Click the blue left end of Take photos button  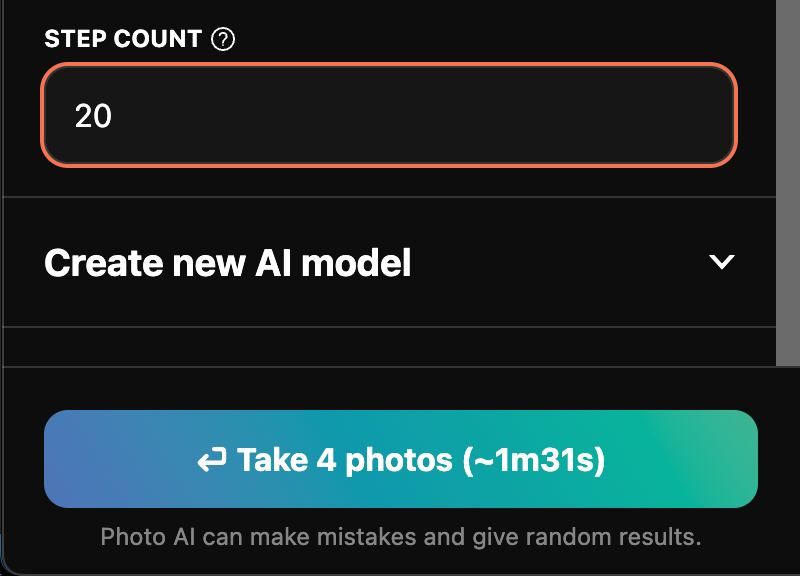tap(77, 459)
